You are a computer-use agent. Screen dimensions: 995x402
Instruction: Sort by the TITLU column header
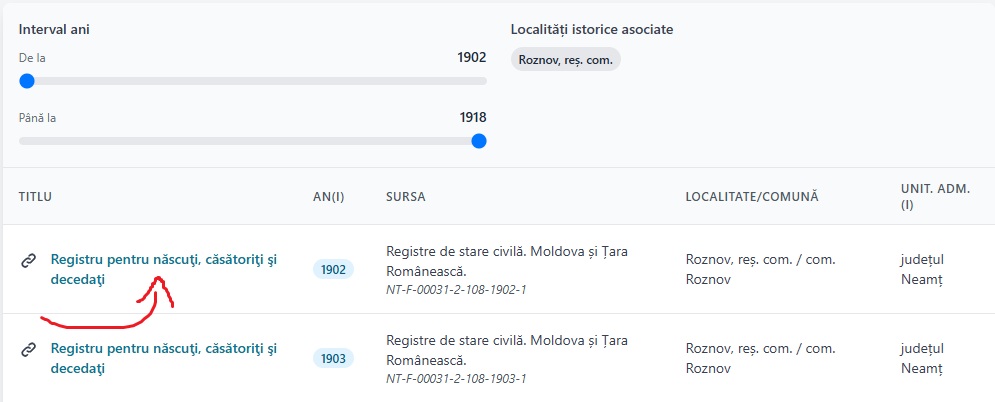(36, 197)
